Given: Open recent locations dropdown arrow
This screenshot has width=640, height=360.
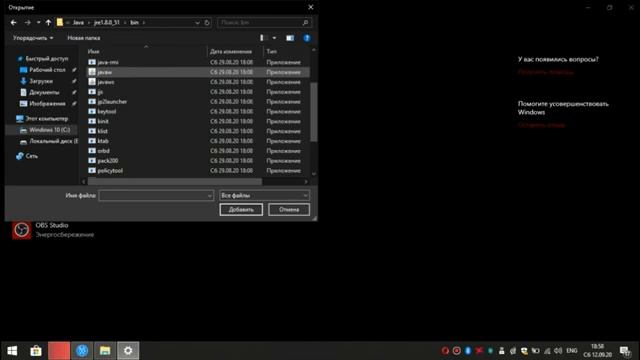Looking at the screenshot, I should [x=38, y=22].
